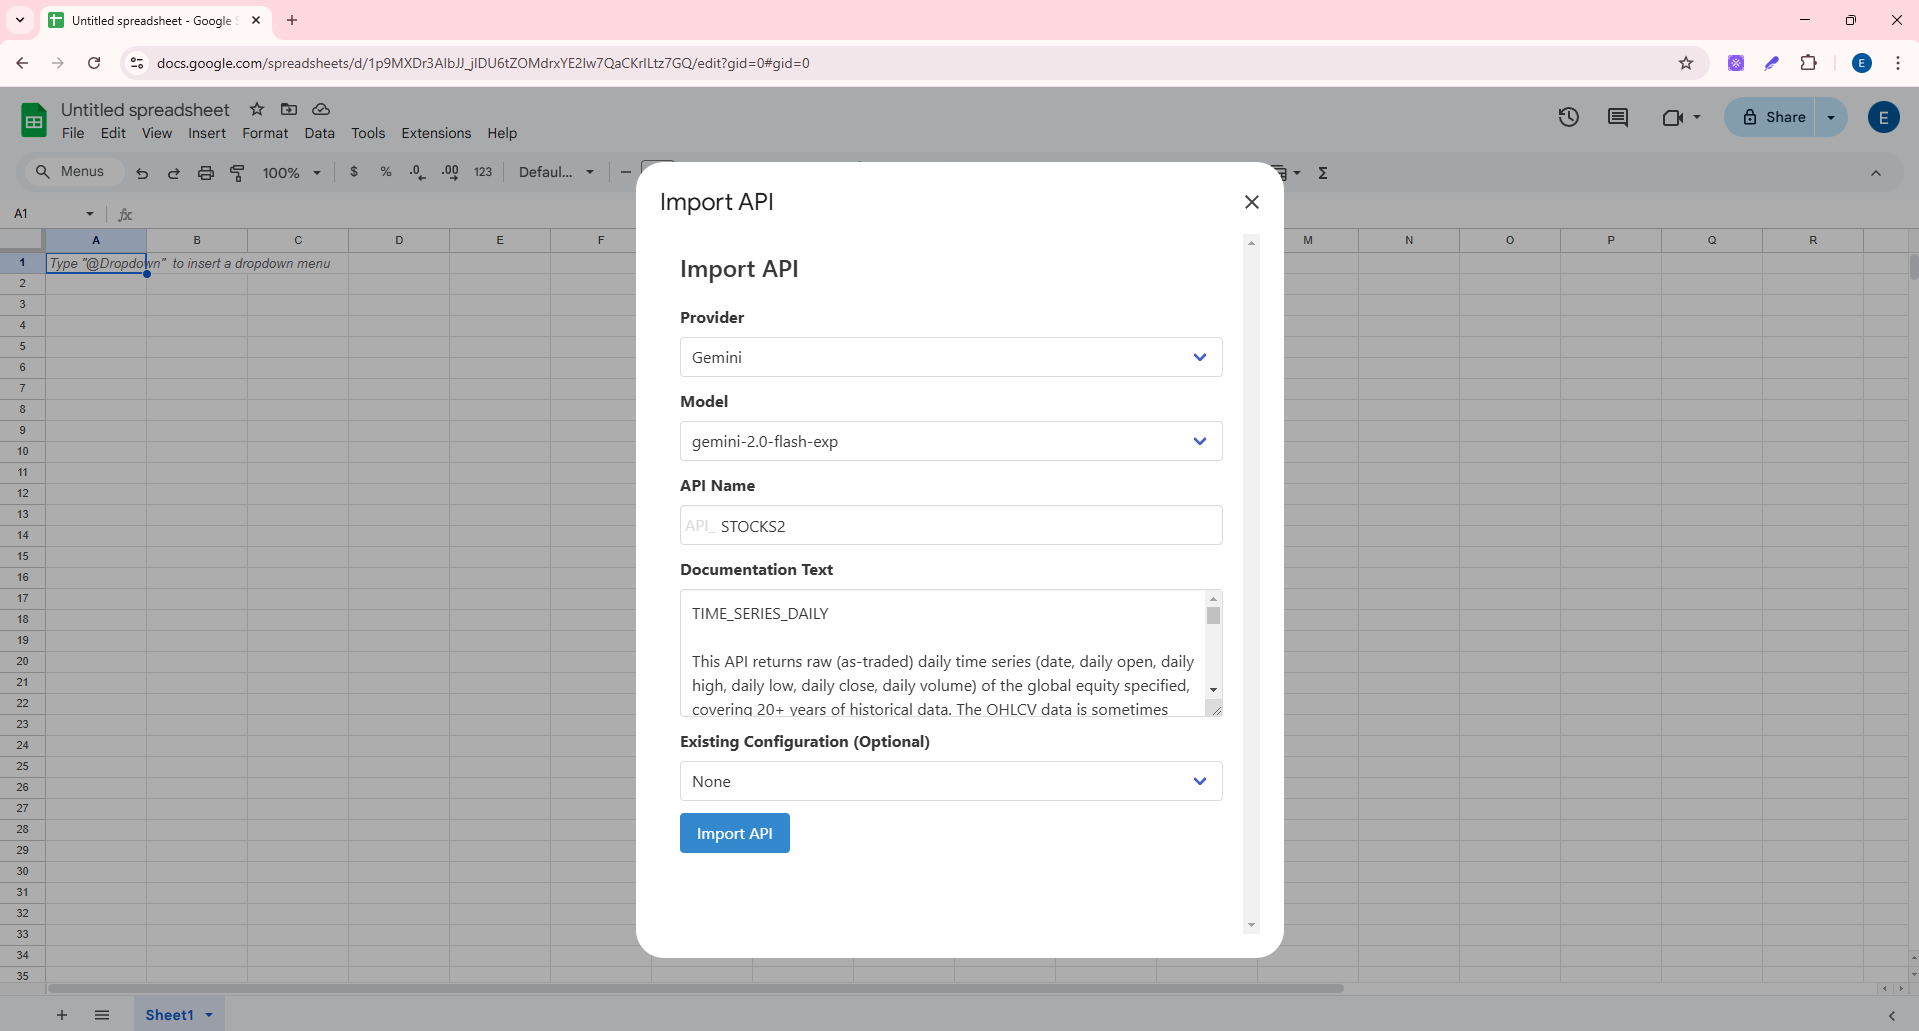Click the Documentation Text scrollbar down arrow

[1213, 689]
